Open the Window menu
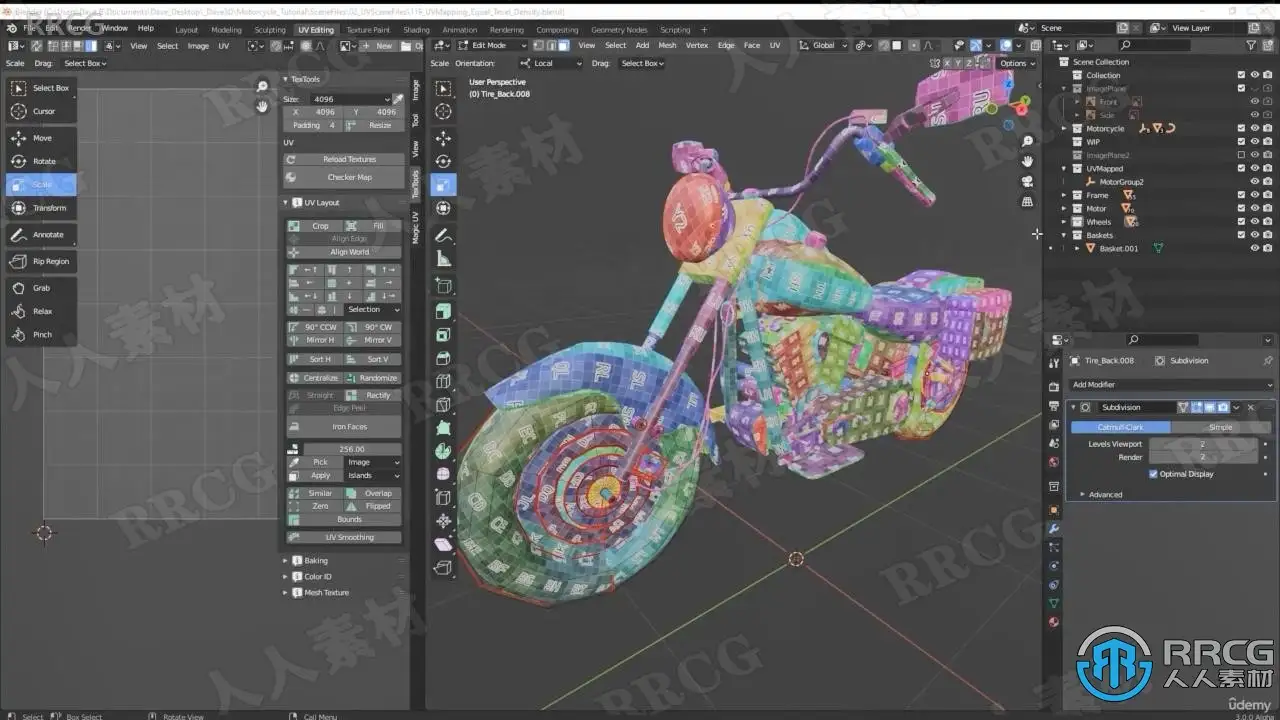The width and height of the screenshot is (1280, 720). [x=115, y=28]
